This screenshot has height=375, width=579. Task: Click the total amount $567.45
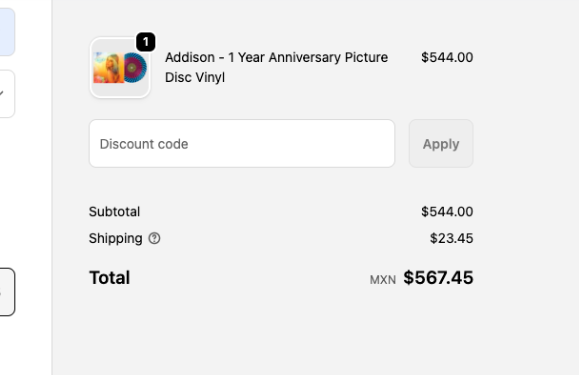click(x=438, y=278)
